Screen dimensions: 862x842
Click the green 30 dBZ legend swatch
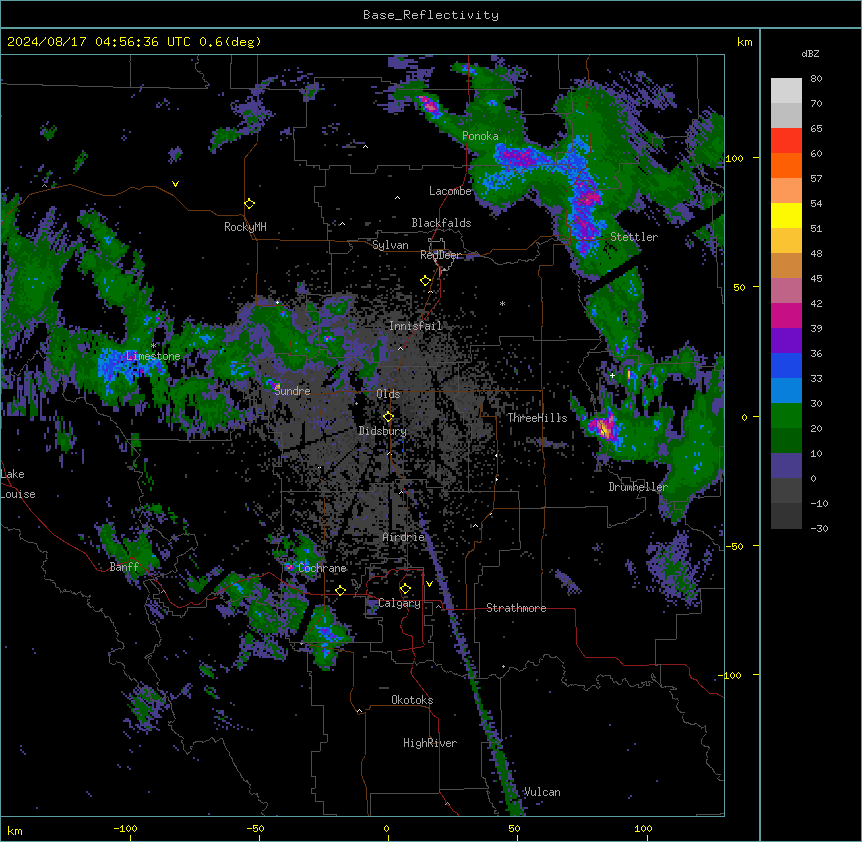(786, 416)
